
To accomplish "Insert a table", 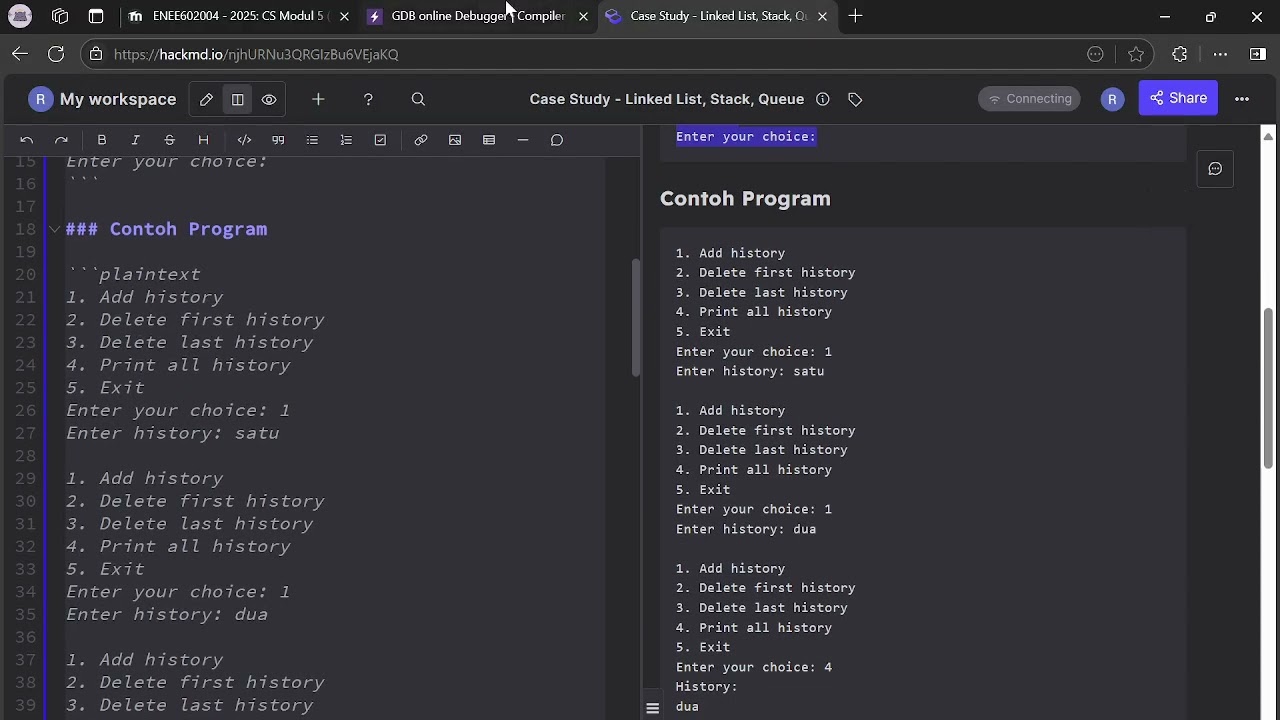I will click(x=489, y=140).
